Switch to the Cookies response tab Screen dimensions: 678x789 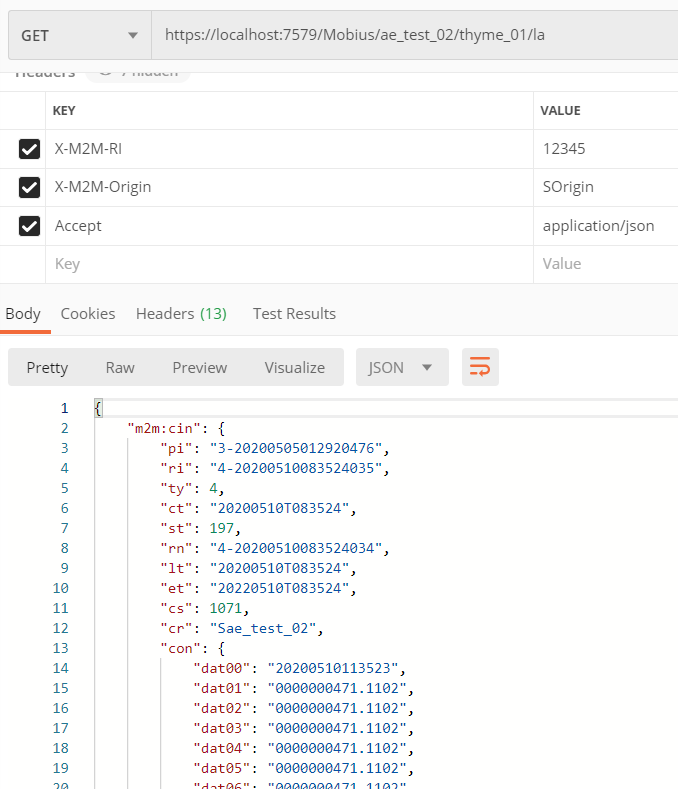tap(88, 313)
